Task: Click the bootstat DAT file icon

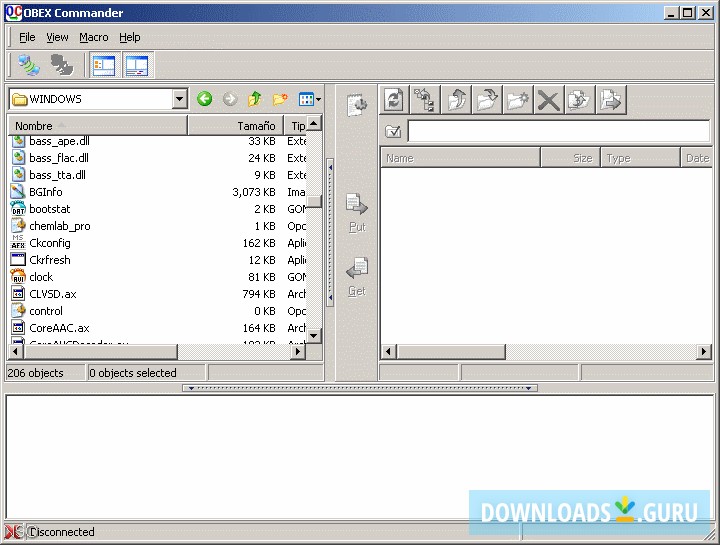Action: (18, 209)
